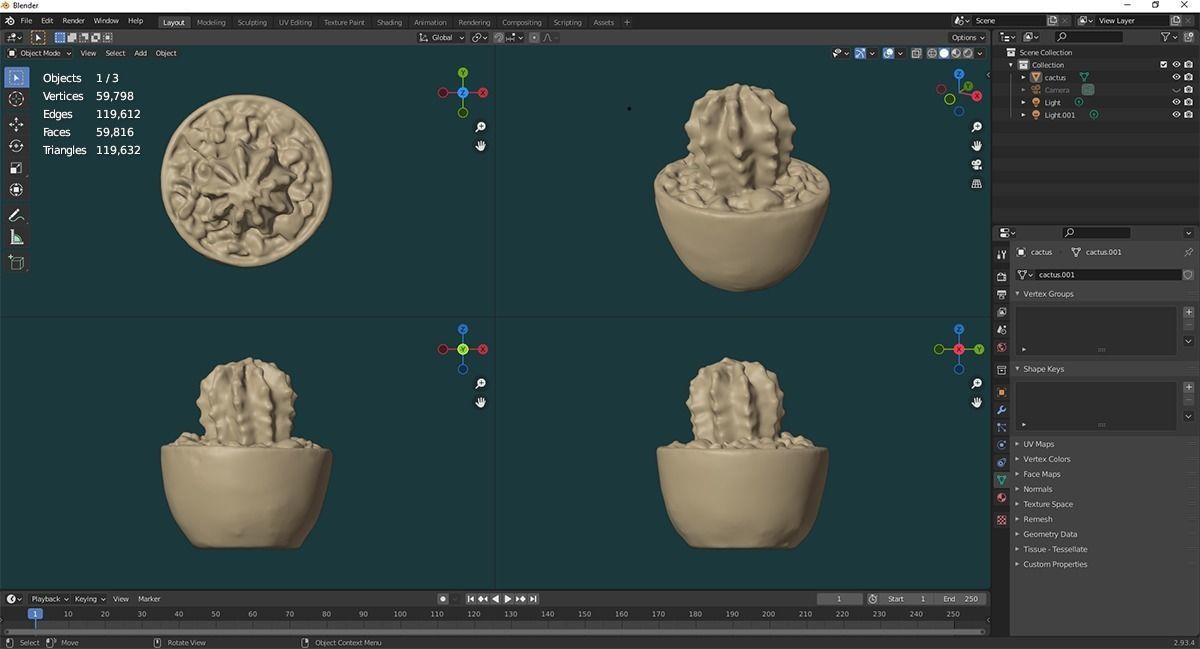Hide the Light object in viewport
Screen dimensions: 1200x649
1176,102
